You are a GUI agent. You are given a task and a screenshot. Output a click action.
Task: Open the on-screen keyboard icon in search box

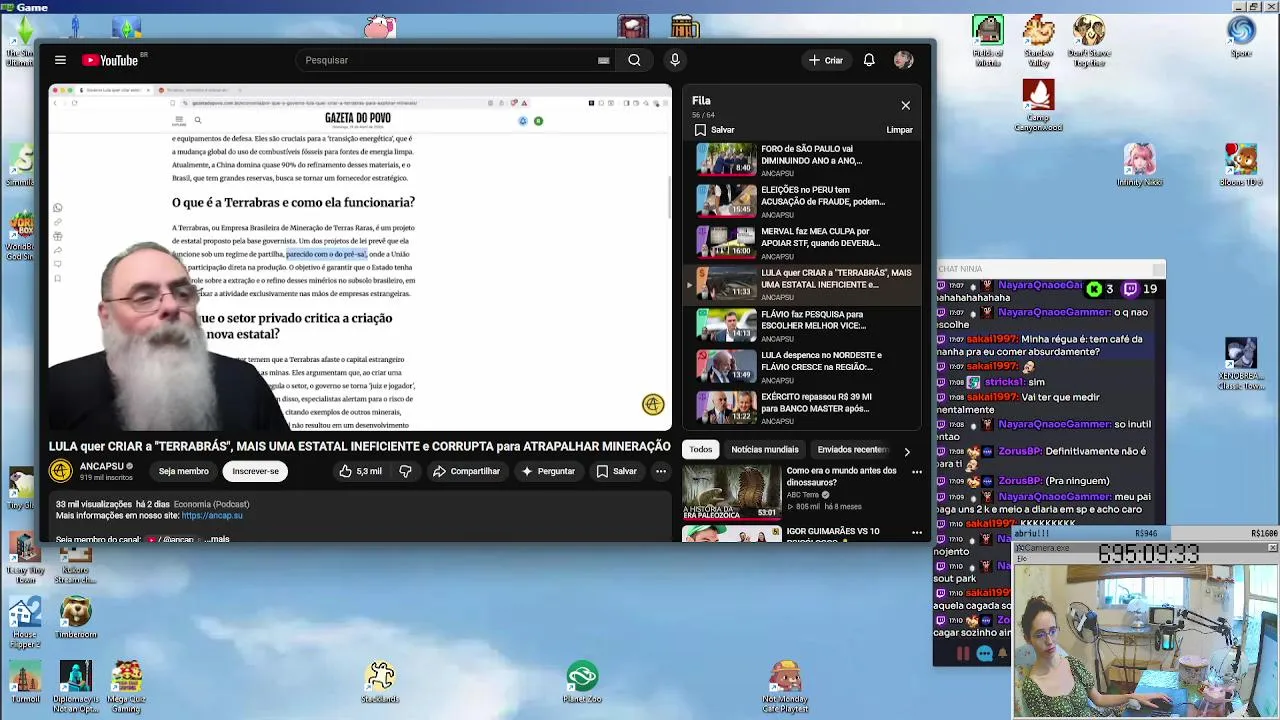click(603, 60)
